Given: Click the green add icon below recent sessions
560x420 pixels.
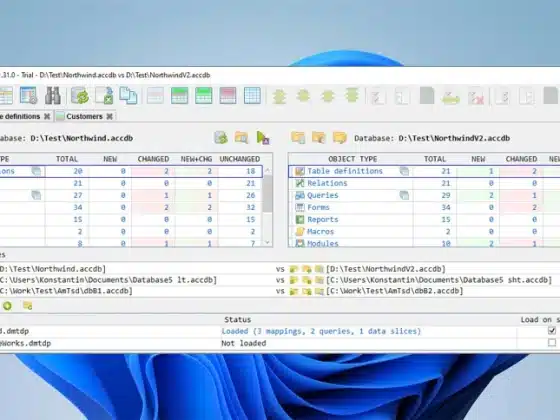Looking at the screenshot, I should [8, 306].
